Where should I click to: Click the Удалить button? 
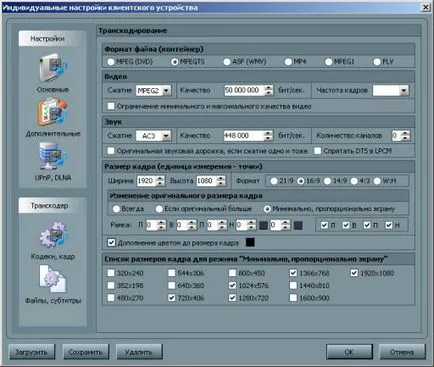[x=139, y=352]
